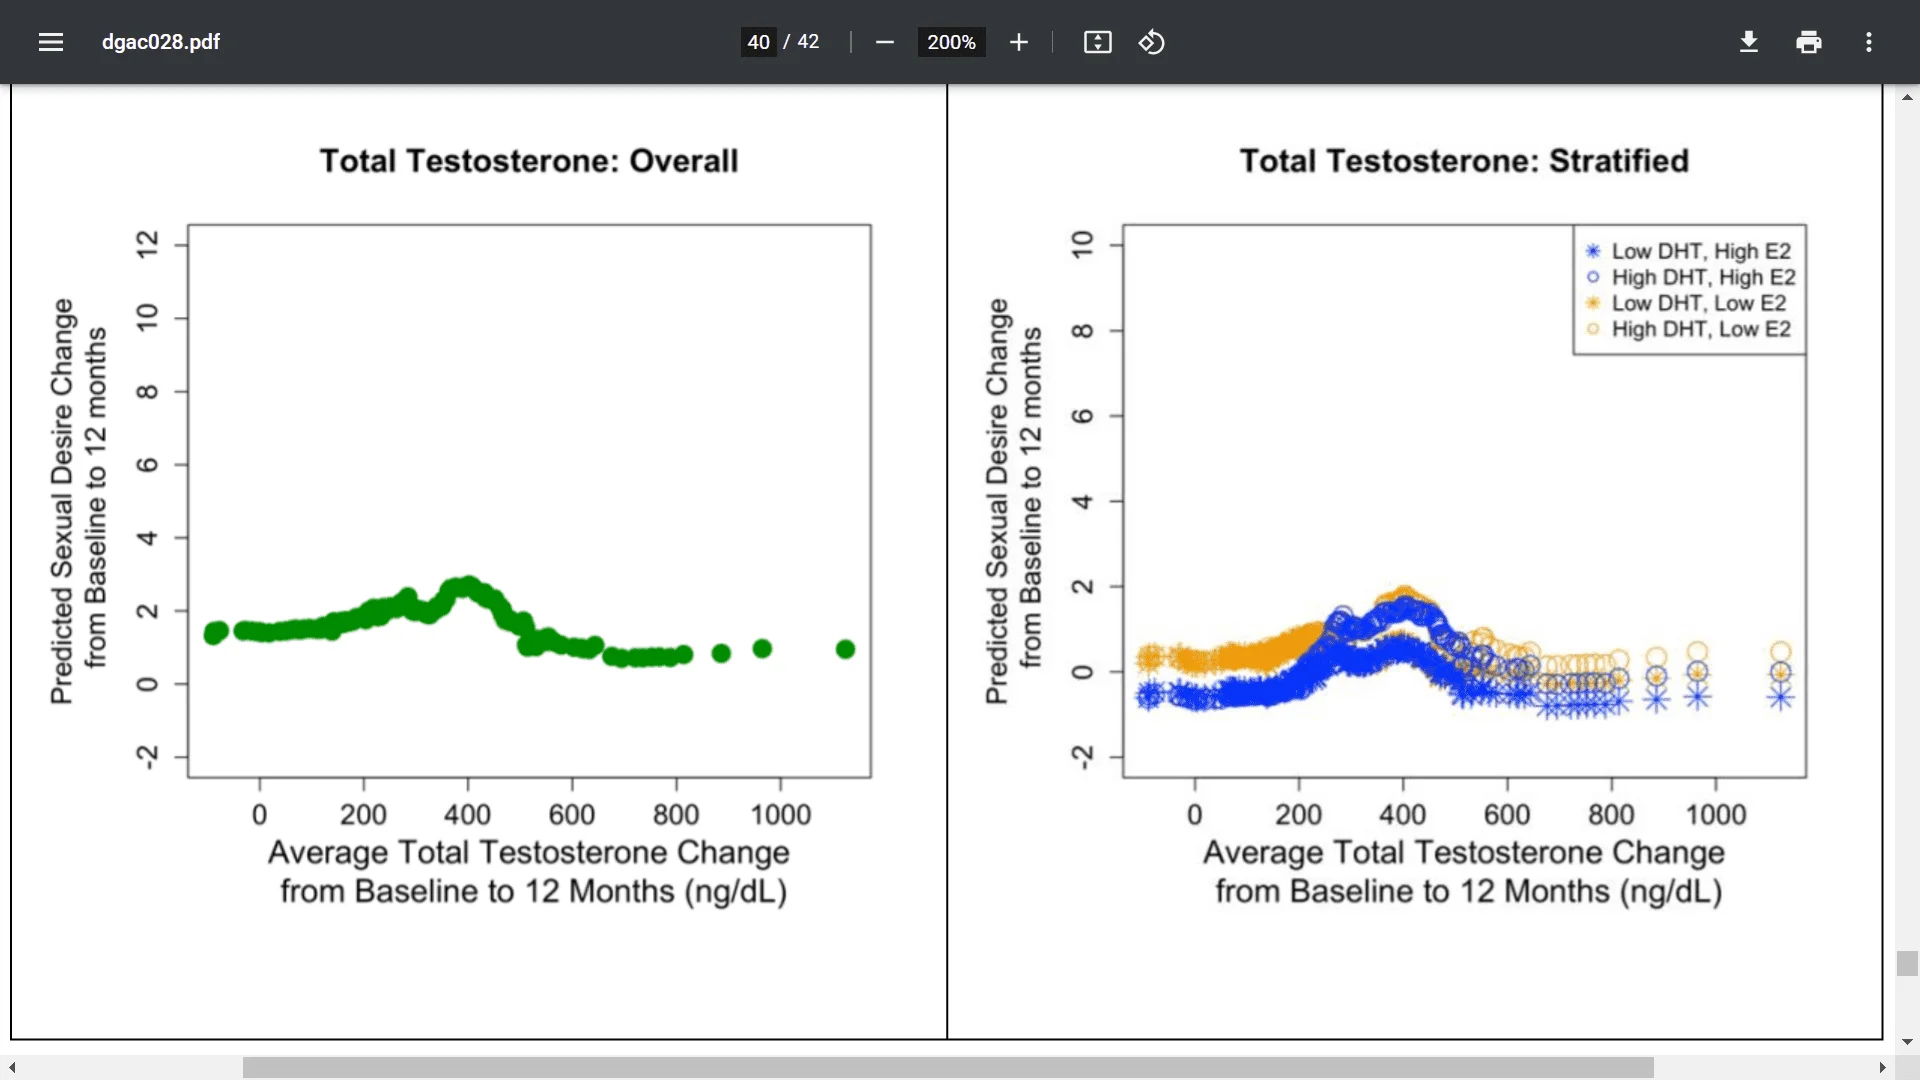Click 'High DHT, High E2' legend entry
Image resolution: width=1920 pixels, height=1080 pixels.
(x=1691, y=277)
